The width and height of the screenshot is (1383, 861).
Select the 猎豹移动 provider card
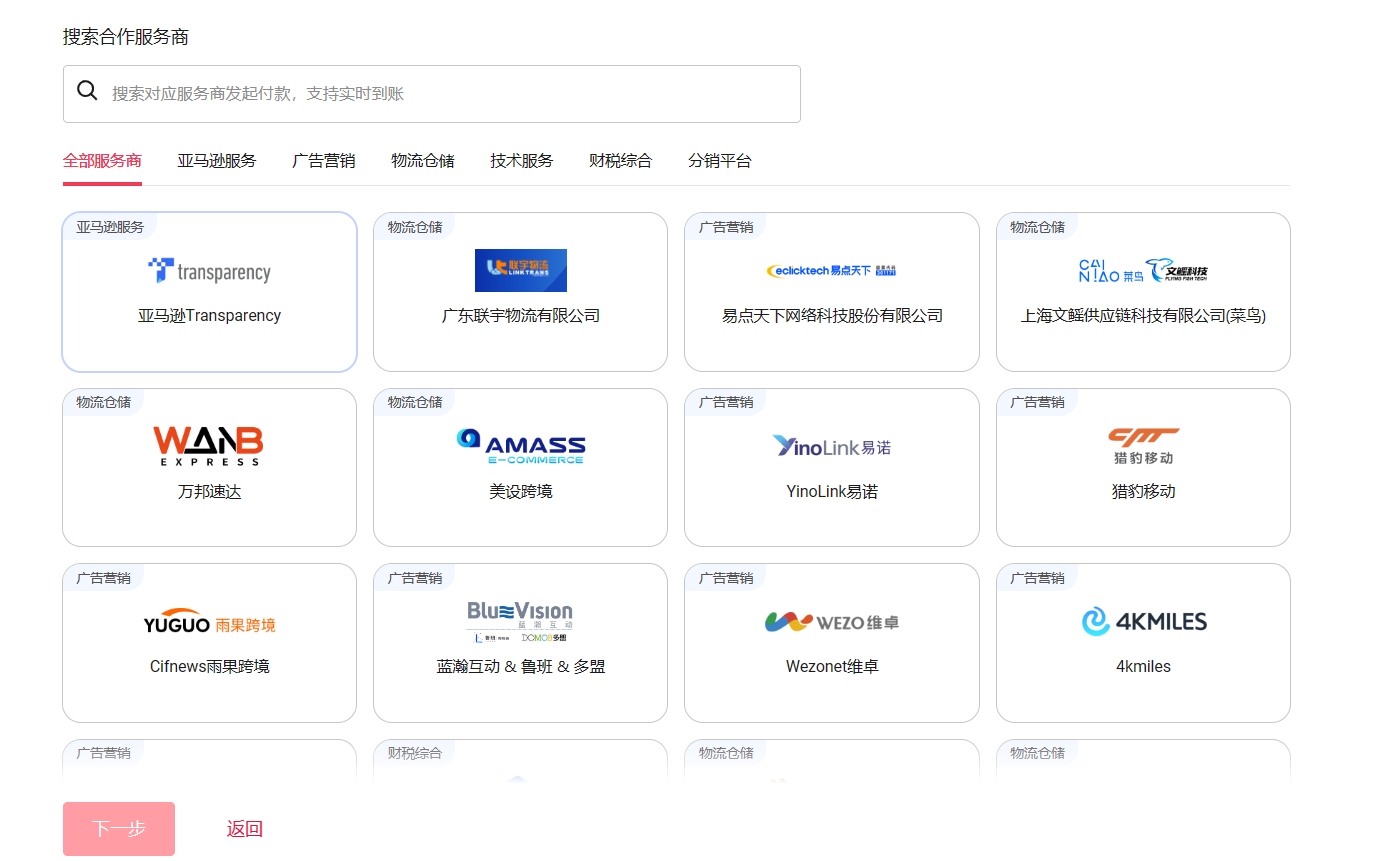tap(1143, 466)
